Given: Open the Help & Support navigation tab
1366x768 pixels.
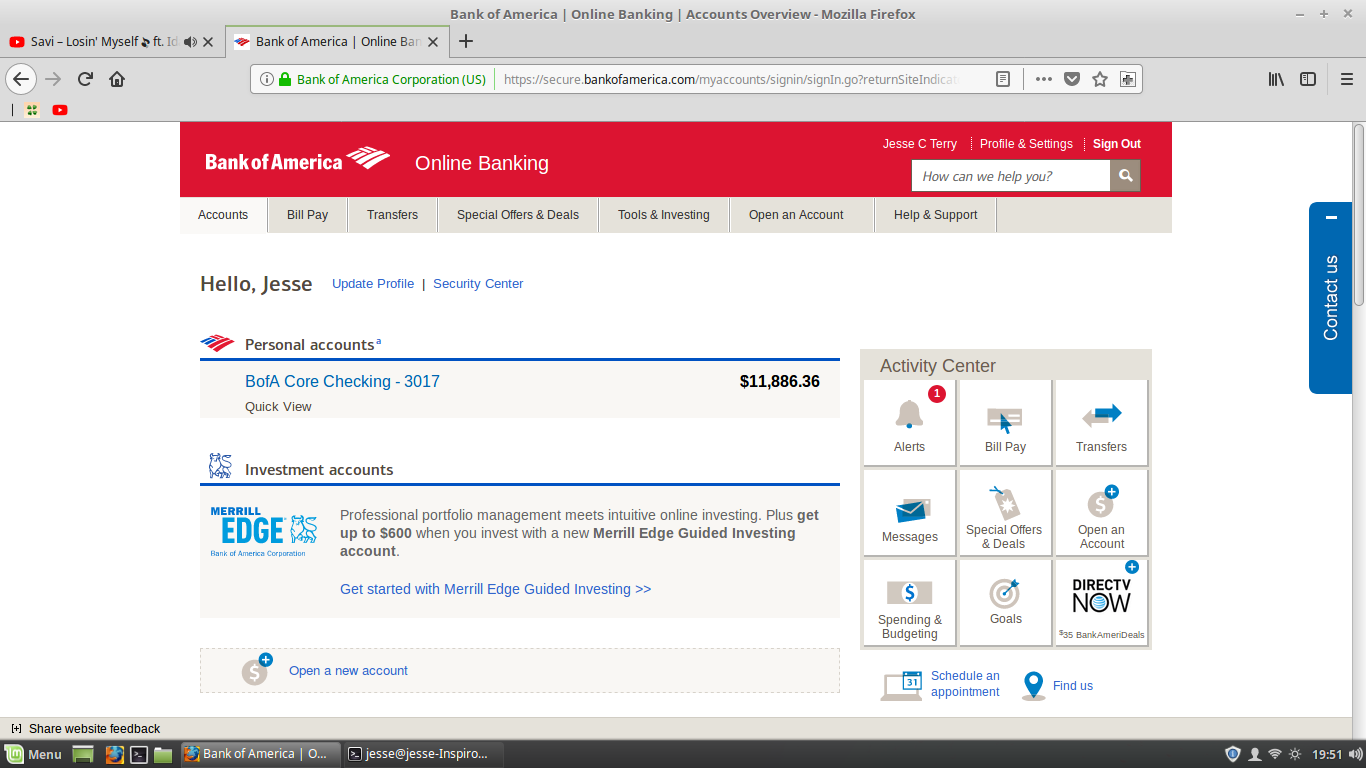Looking at the screenshot, I should tap(935, 215).
